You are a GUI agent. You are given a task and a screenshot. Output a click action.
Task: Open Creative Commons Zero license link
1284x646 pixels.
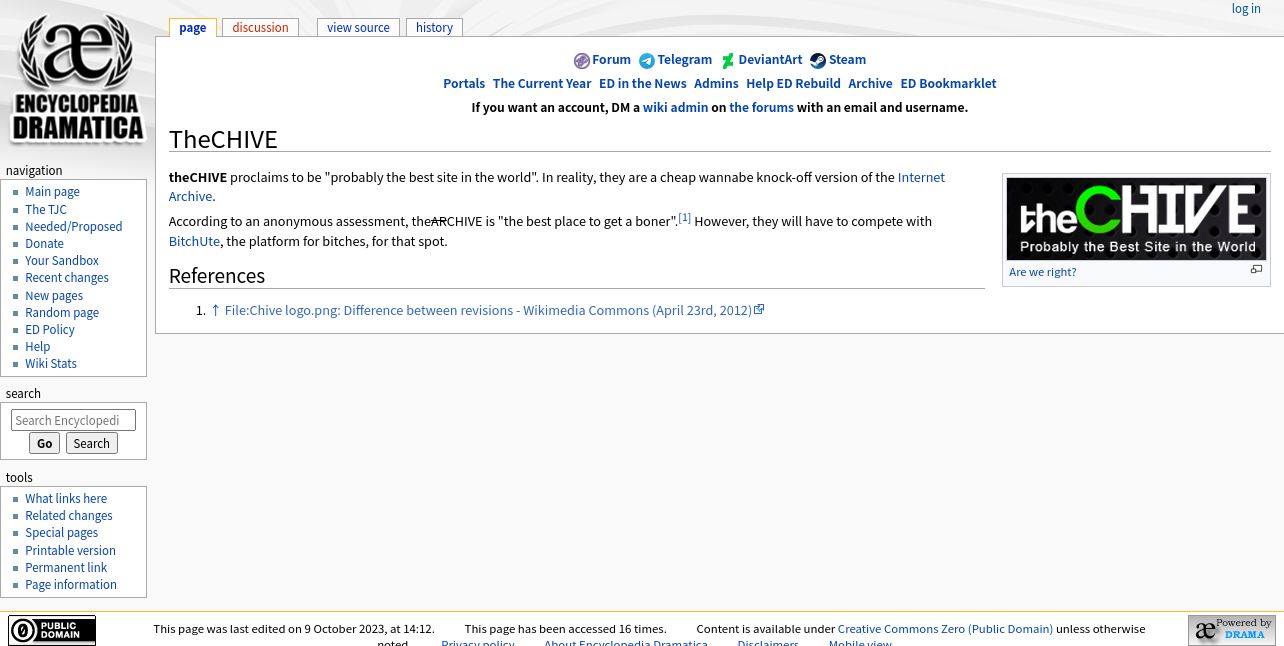pyautogui.click(x=945, y=629)
